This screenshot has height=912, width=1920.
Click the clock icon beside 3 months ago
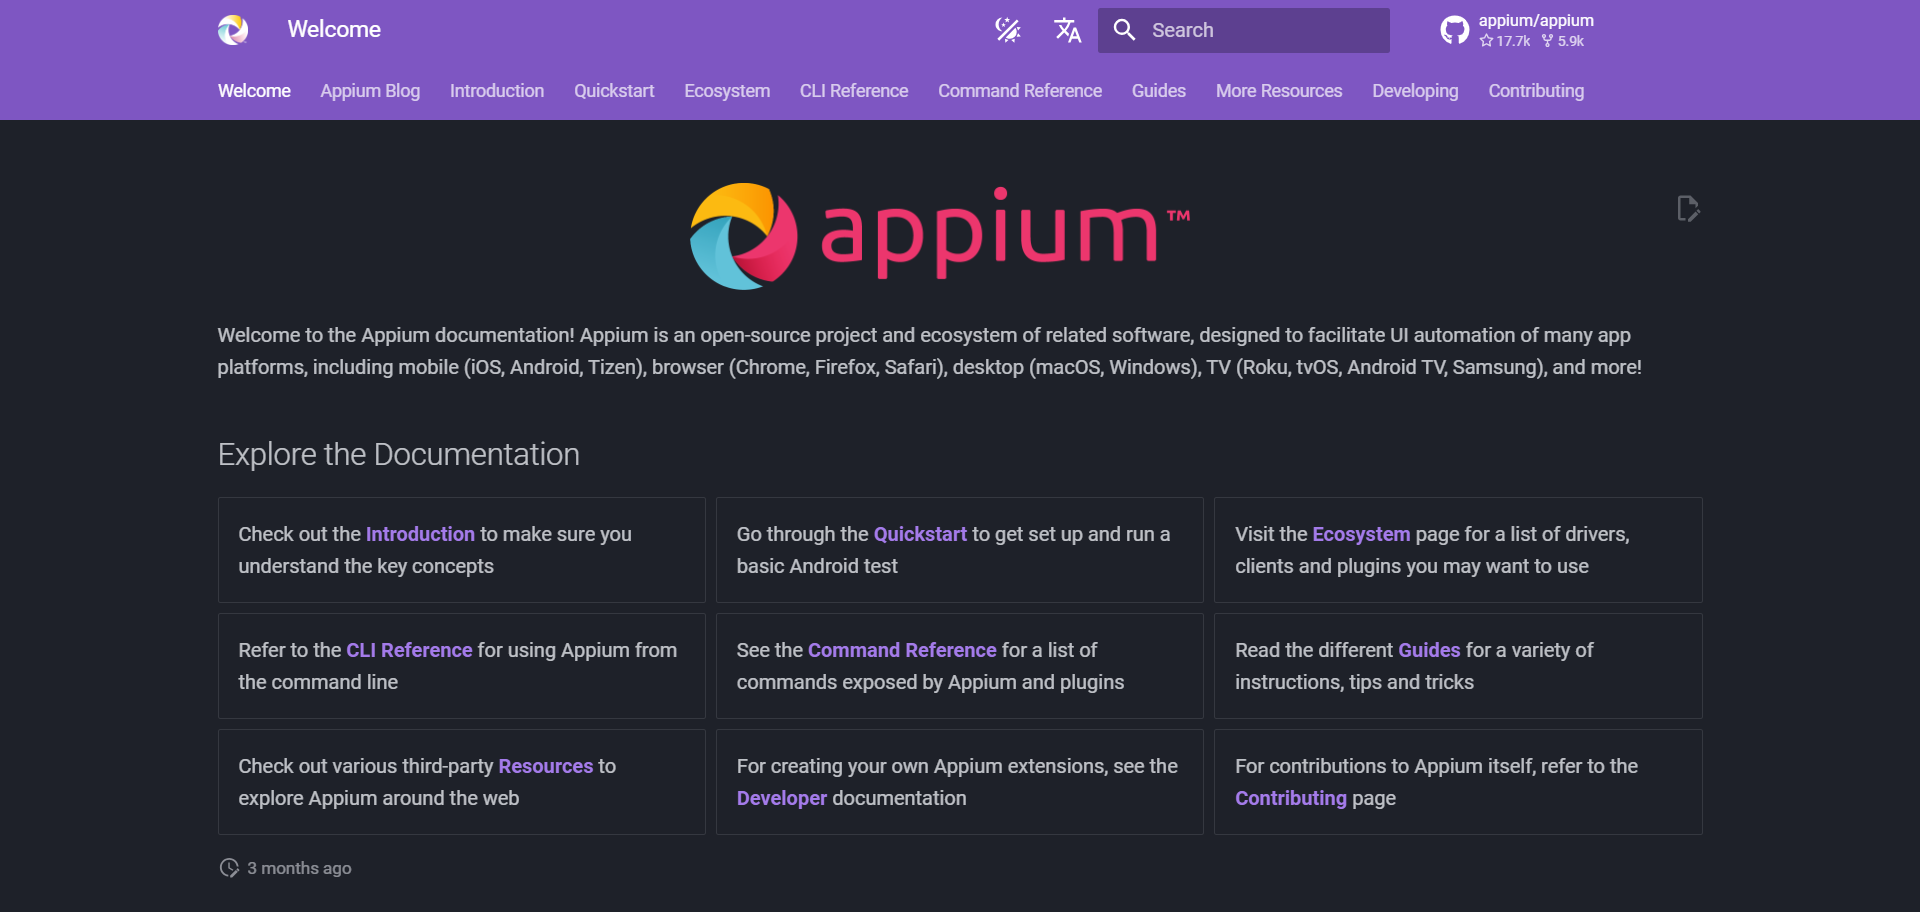(x=229, y=868)
